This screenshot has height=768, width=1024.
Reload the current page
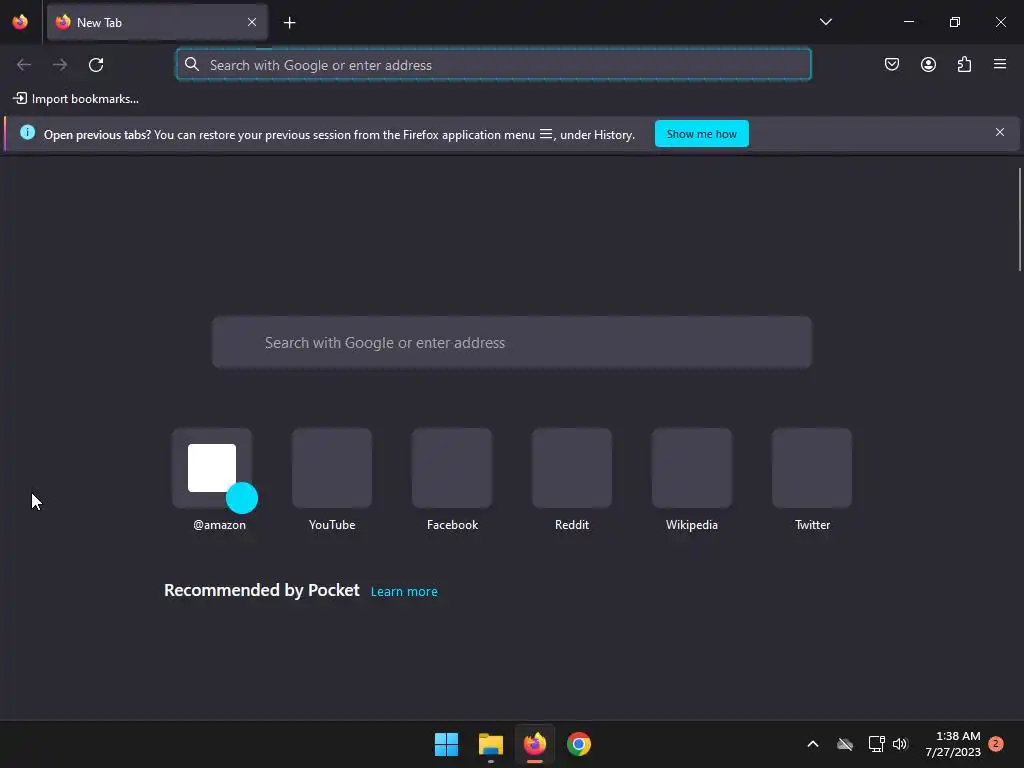click(x=96, y=65)
